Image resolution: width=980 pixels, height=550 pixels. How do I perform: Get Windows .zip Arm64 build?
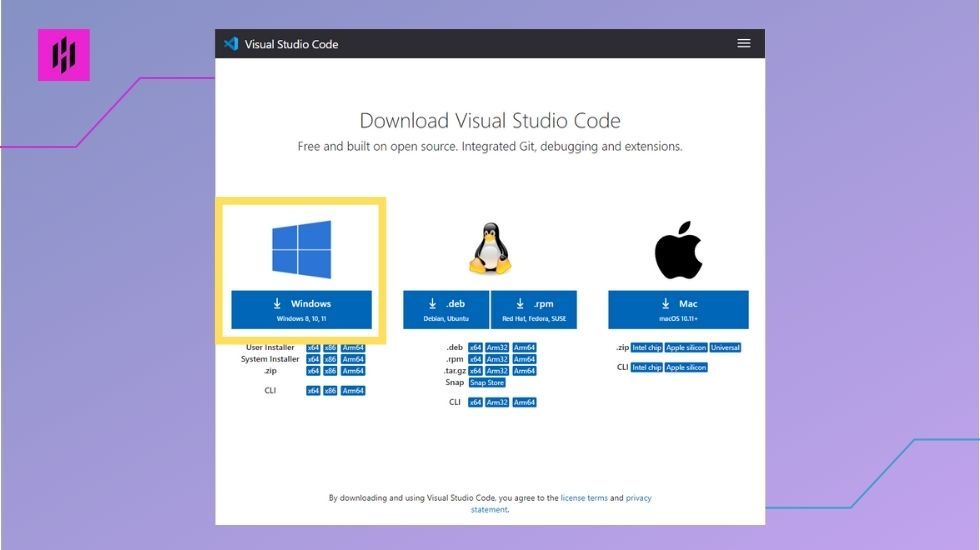click(353, 371)
